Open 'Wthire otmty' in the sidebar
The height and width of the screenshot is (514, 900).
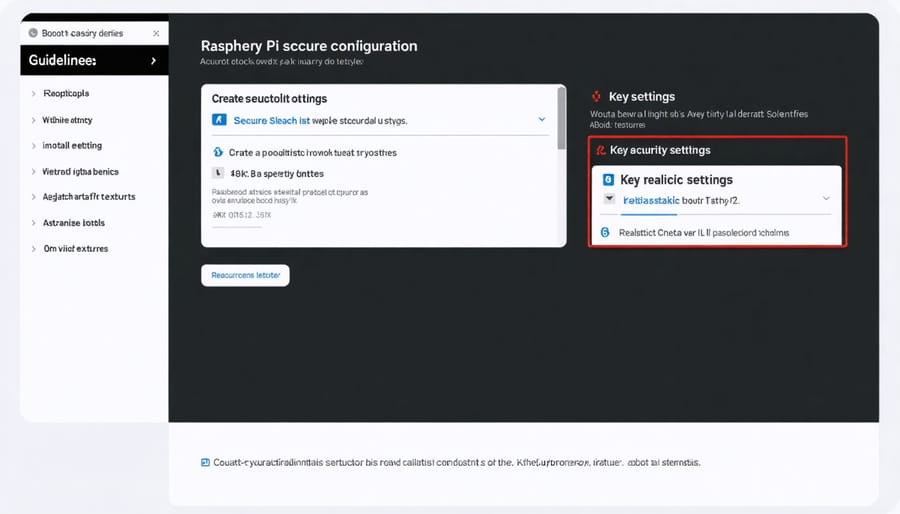tap(67, 120)
